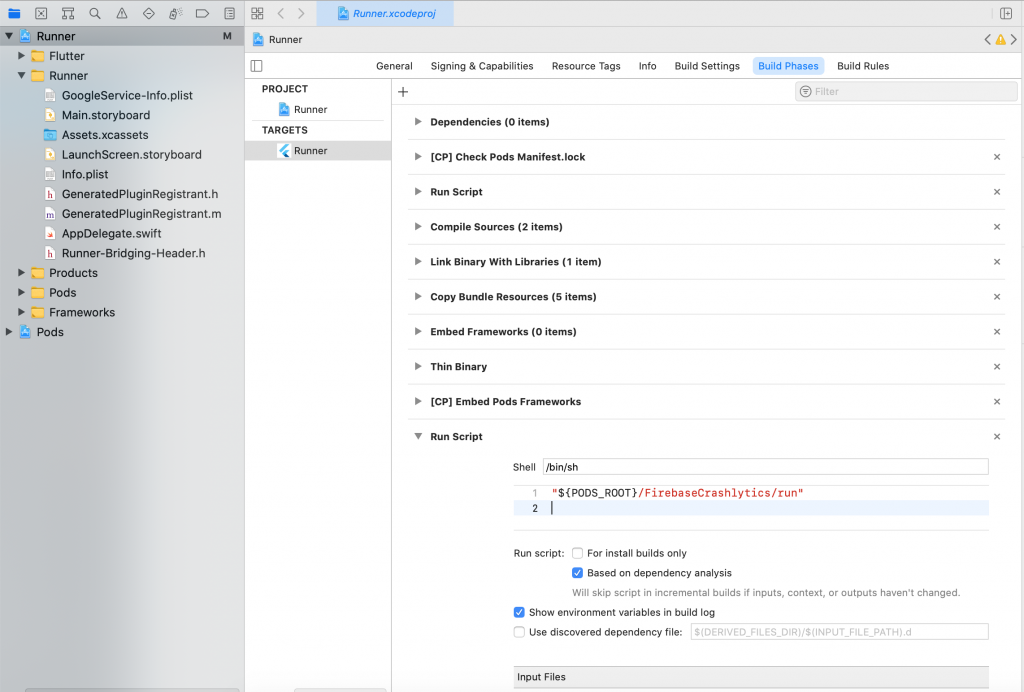Select Main.storyboard file
Viewport: 1024px width, 692px height.
point(106,115)
